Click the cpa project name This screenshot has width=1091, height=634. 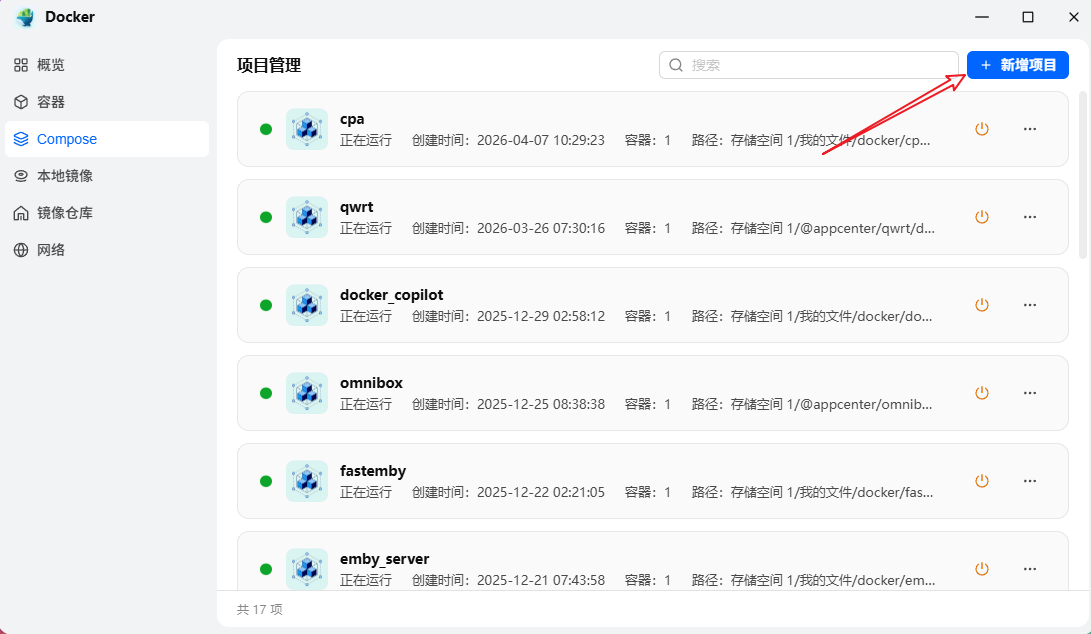click(352, 119)
